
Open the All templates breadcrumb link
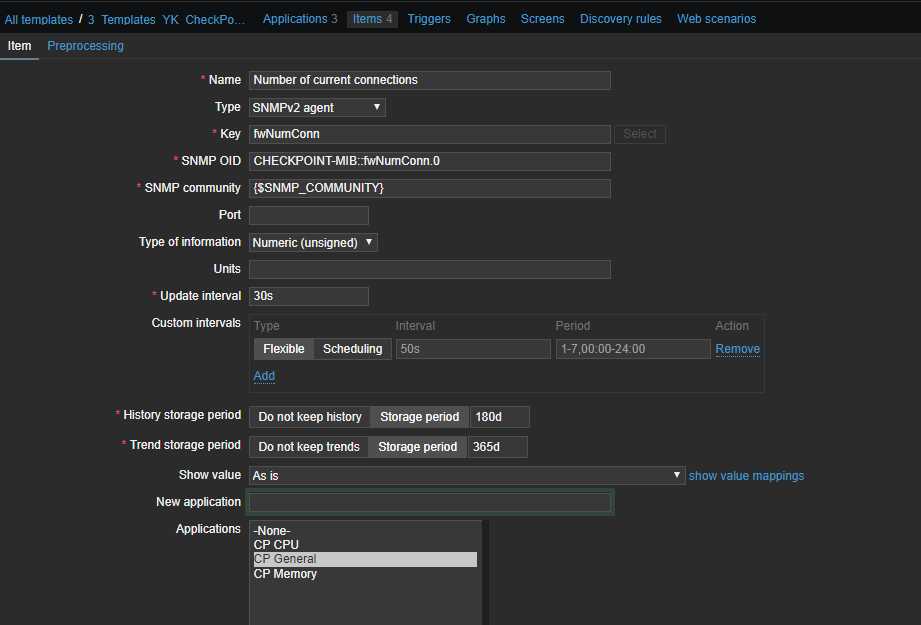click(x=39, y=19)
